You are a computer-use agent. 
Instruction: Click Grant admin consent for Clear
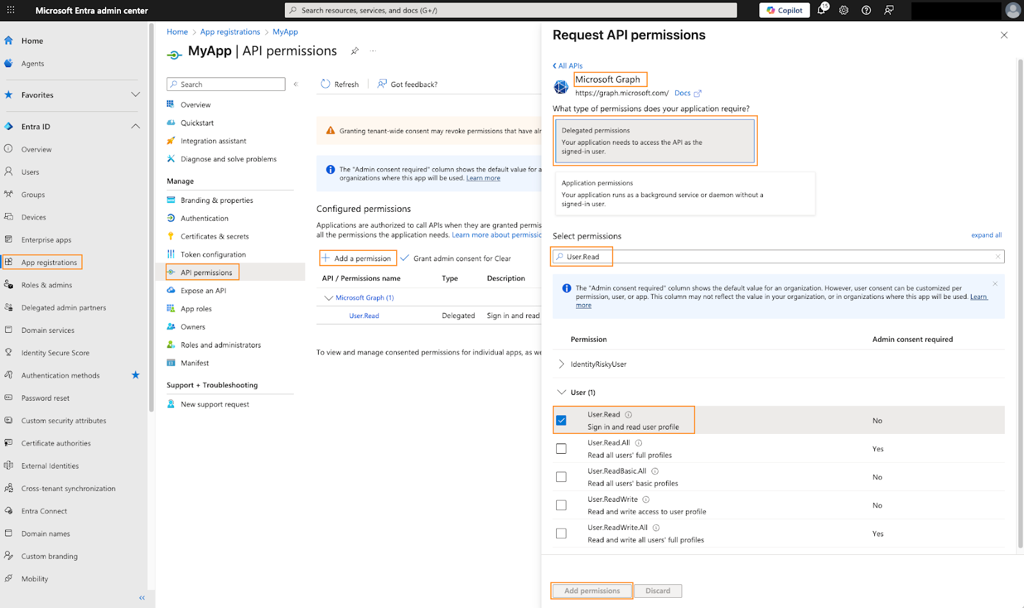point(456,258)
